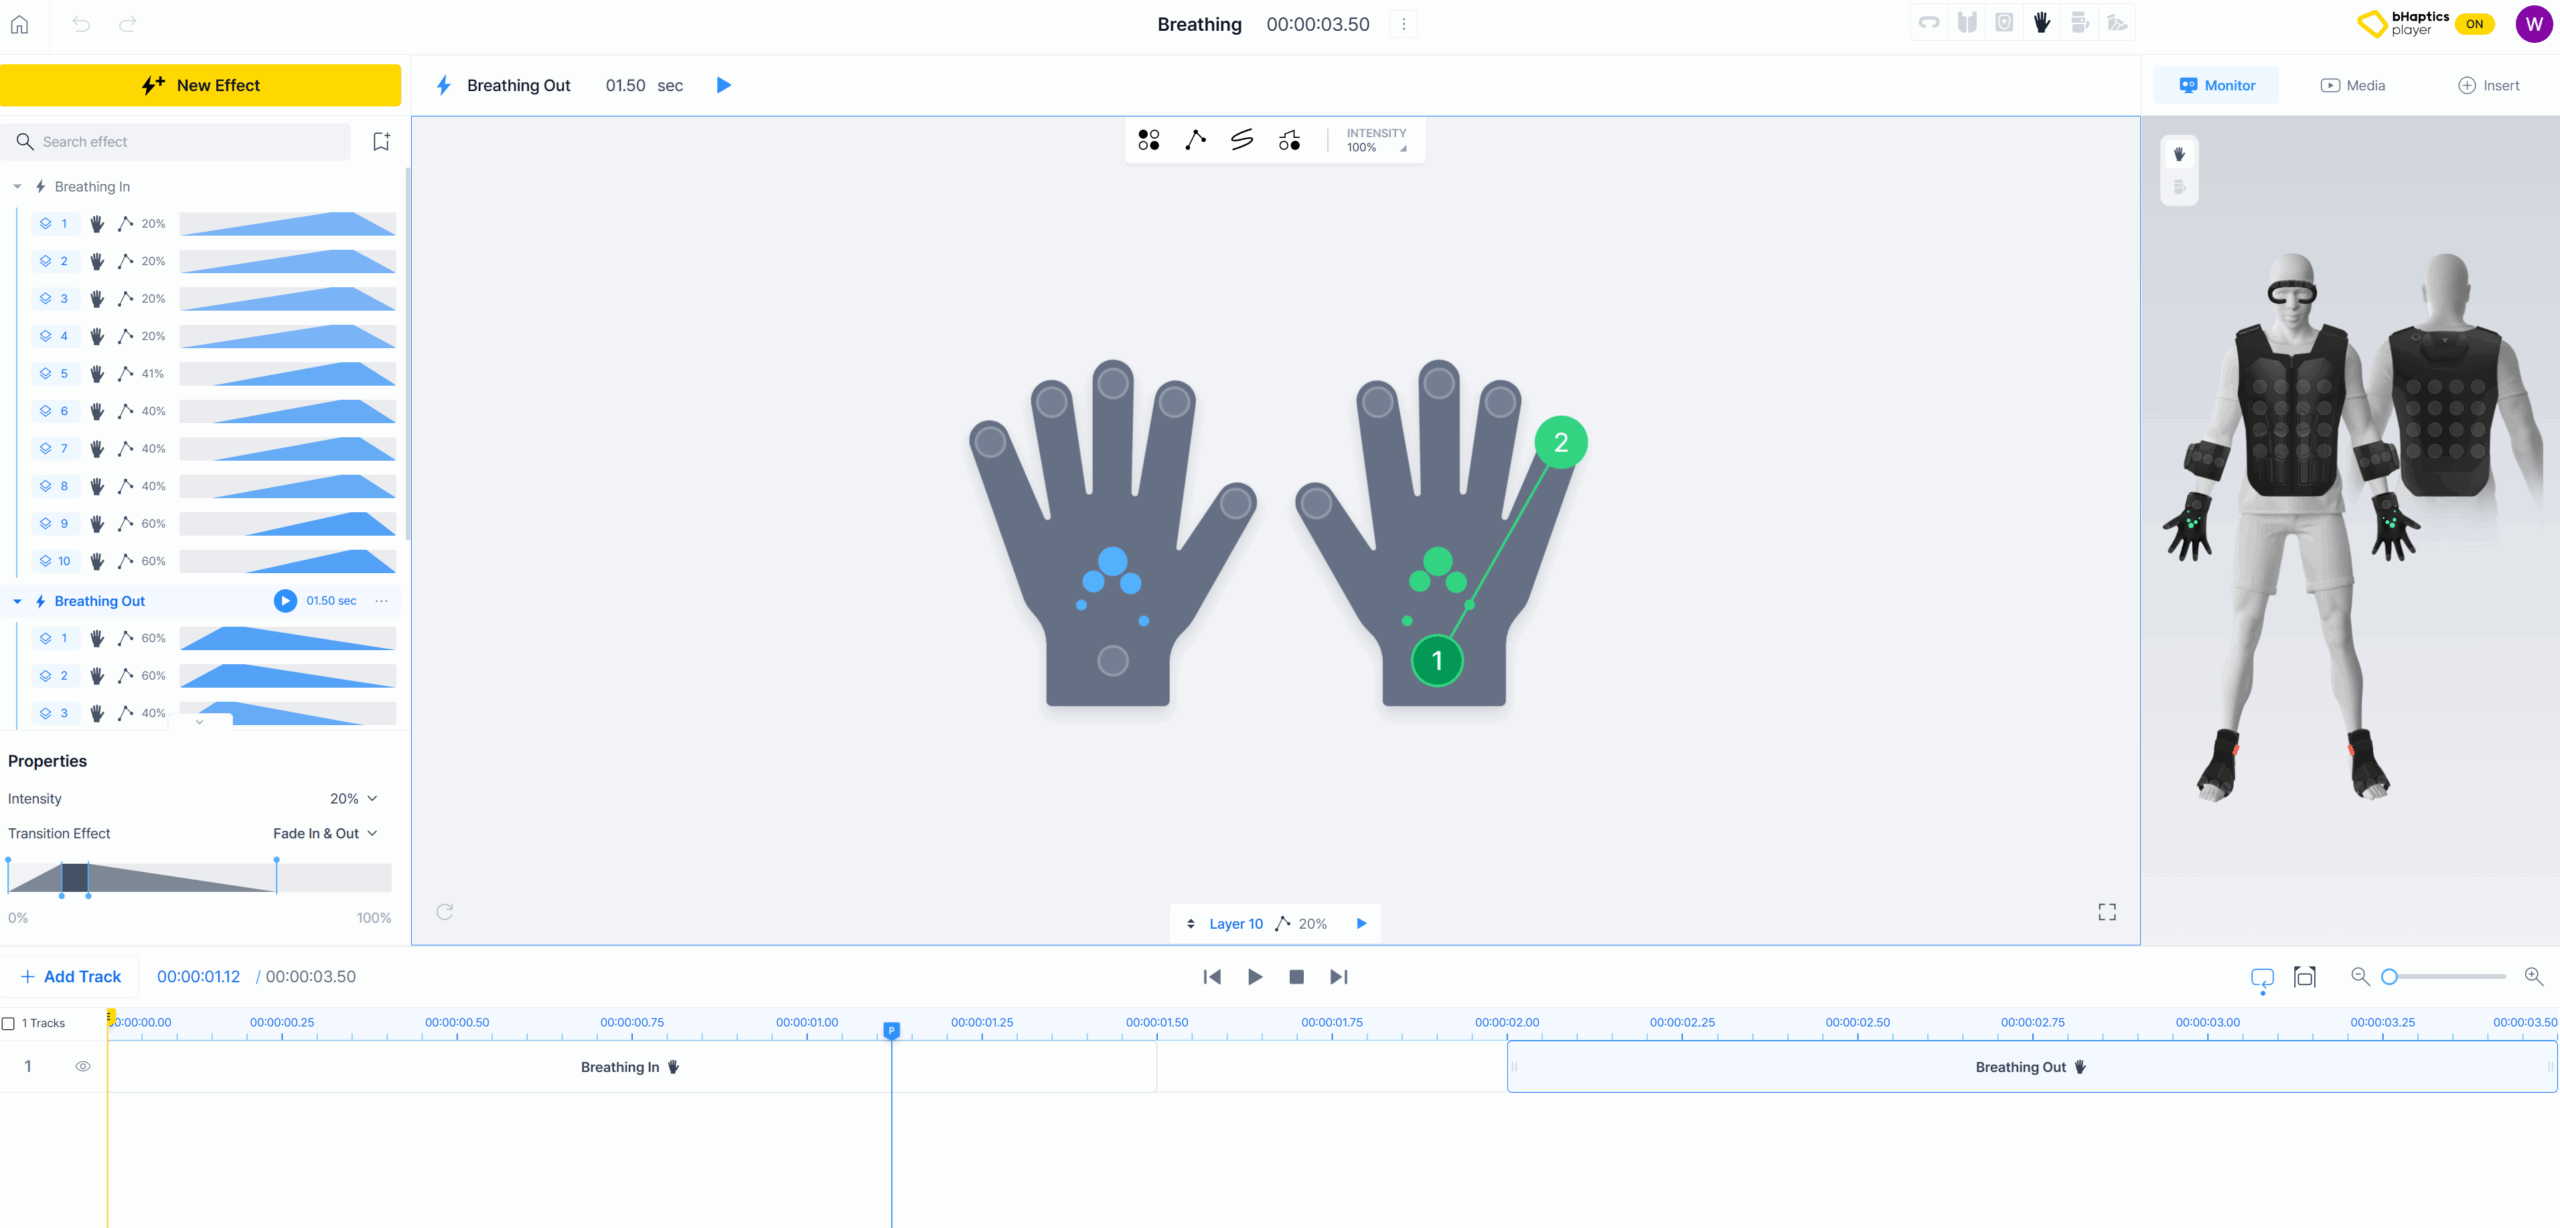
Task: Open the Intensity 20% dropdown
Action: tap(354, 798)
